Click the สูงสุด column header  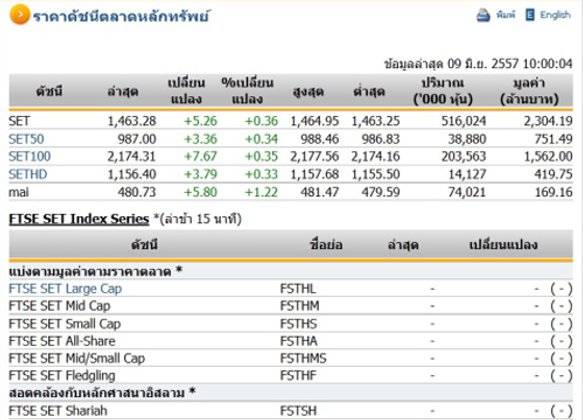[308, 91]
